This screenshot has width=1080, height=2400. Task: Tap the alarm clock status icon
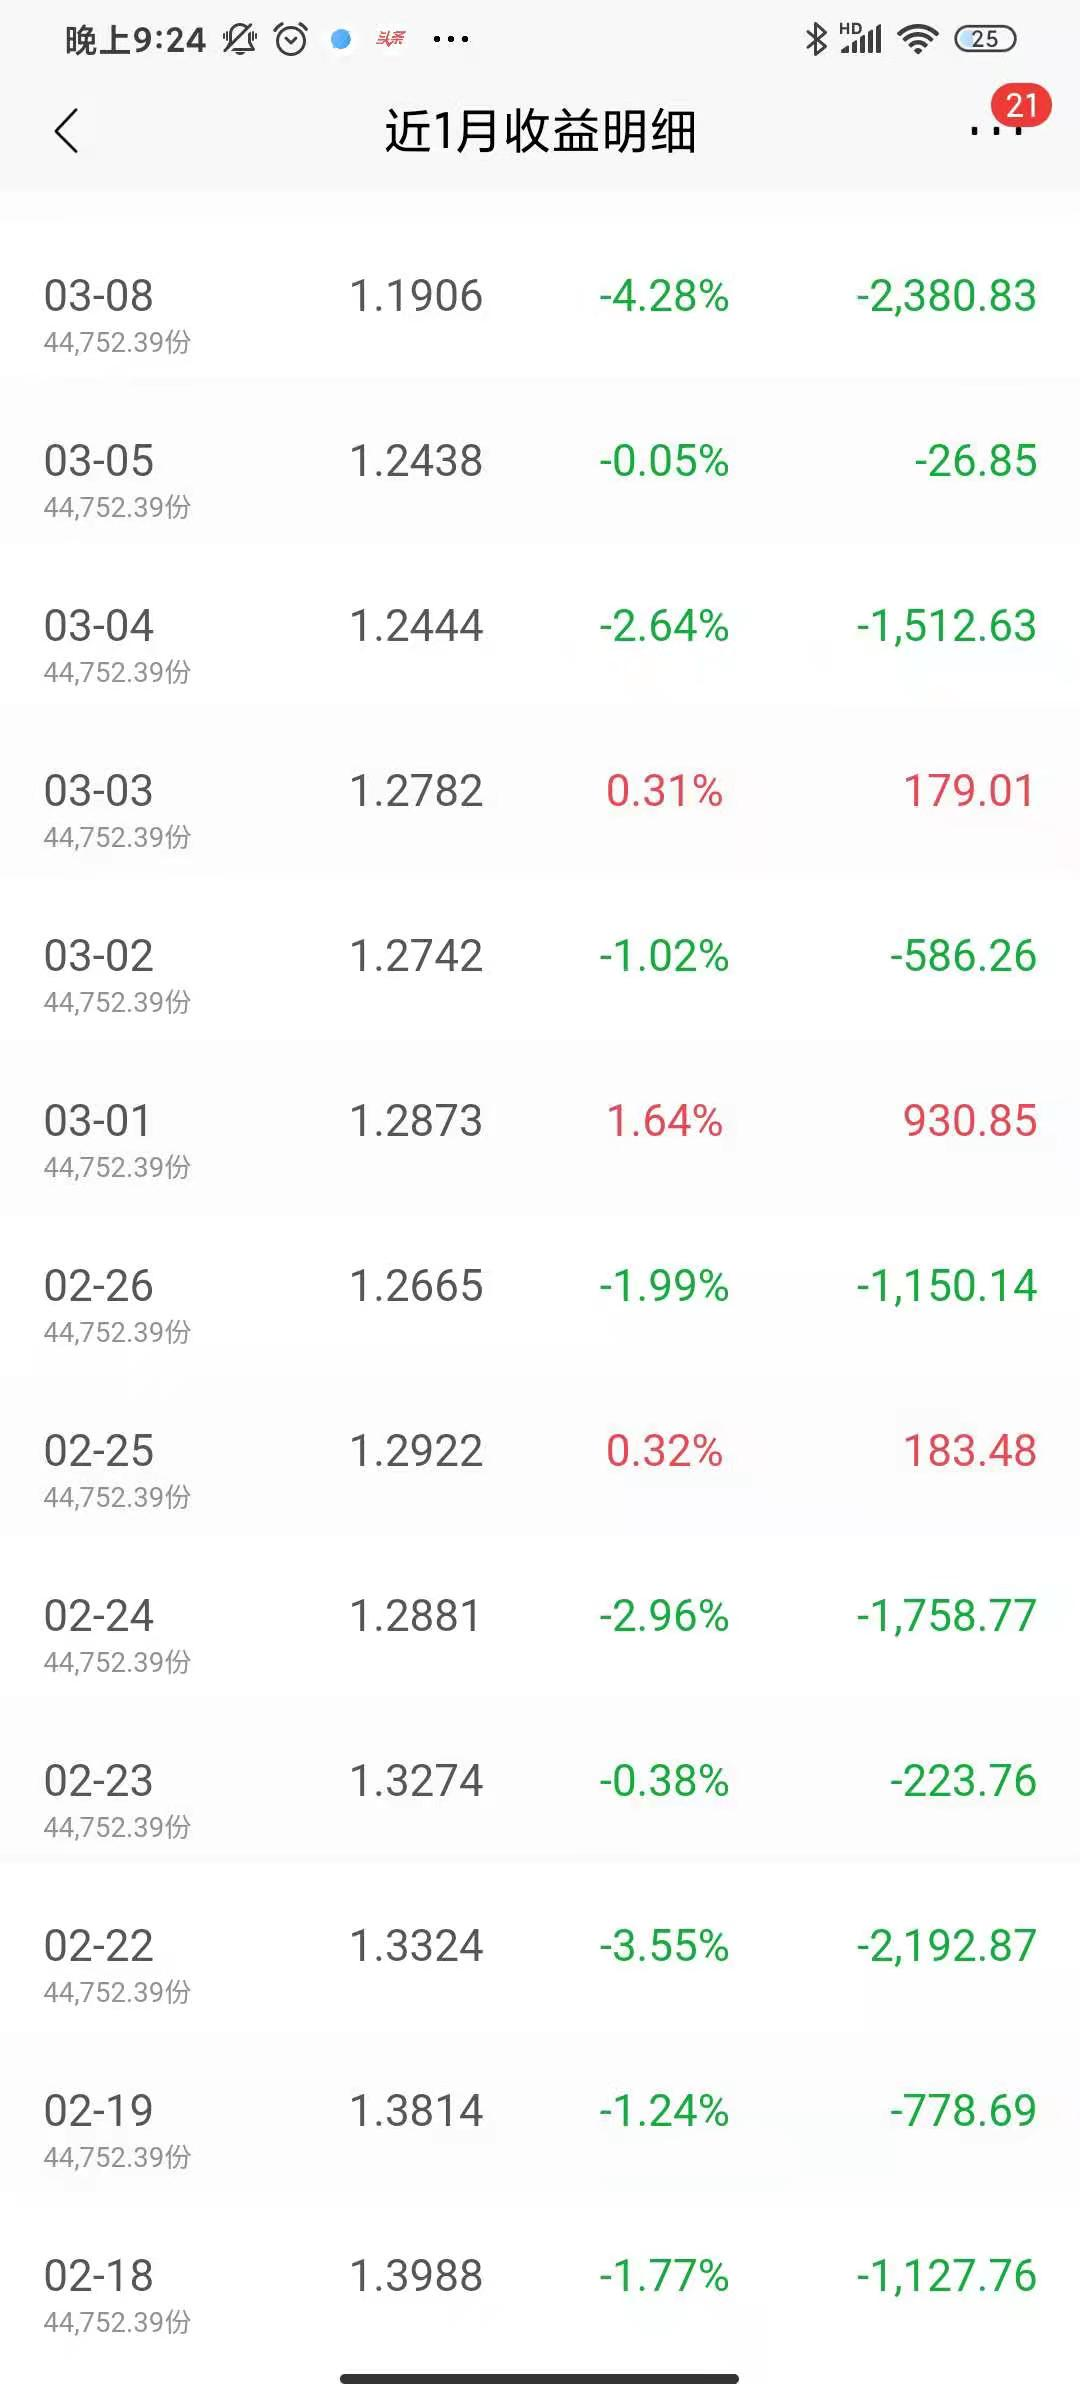tap(291, 39)
